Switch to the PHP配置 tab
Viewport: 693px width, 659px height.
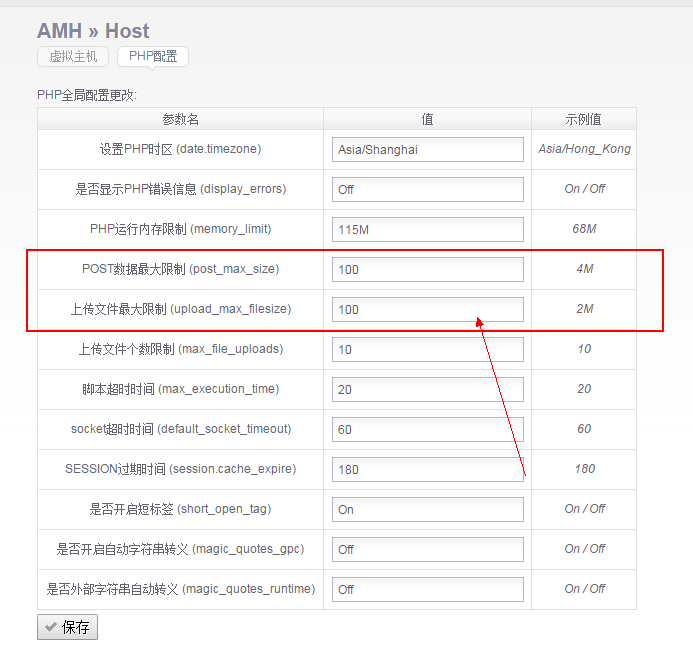[153, 57]
